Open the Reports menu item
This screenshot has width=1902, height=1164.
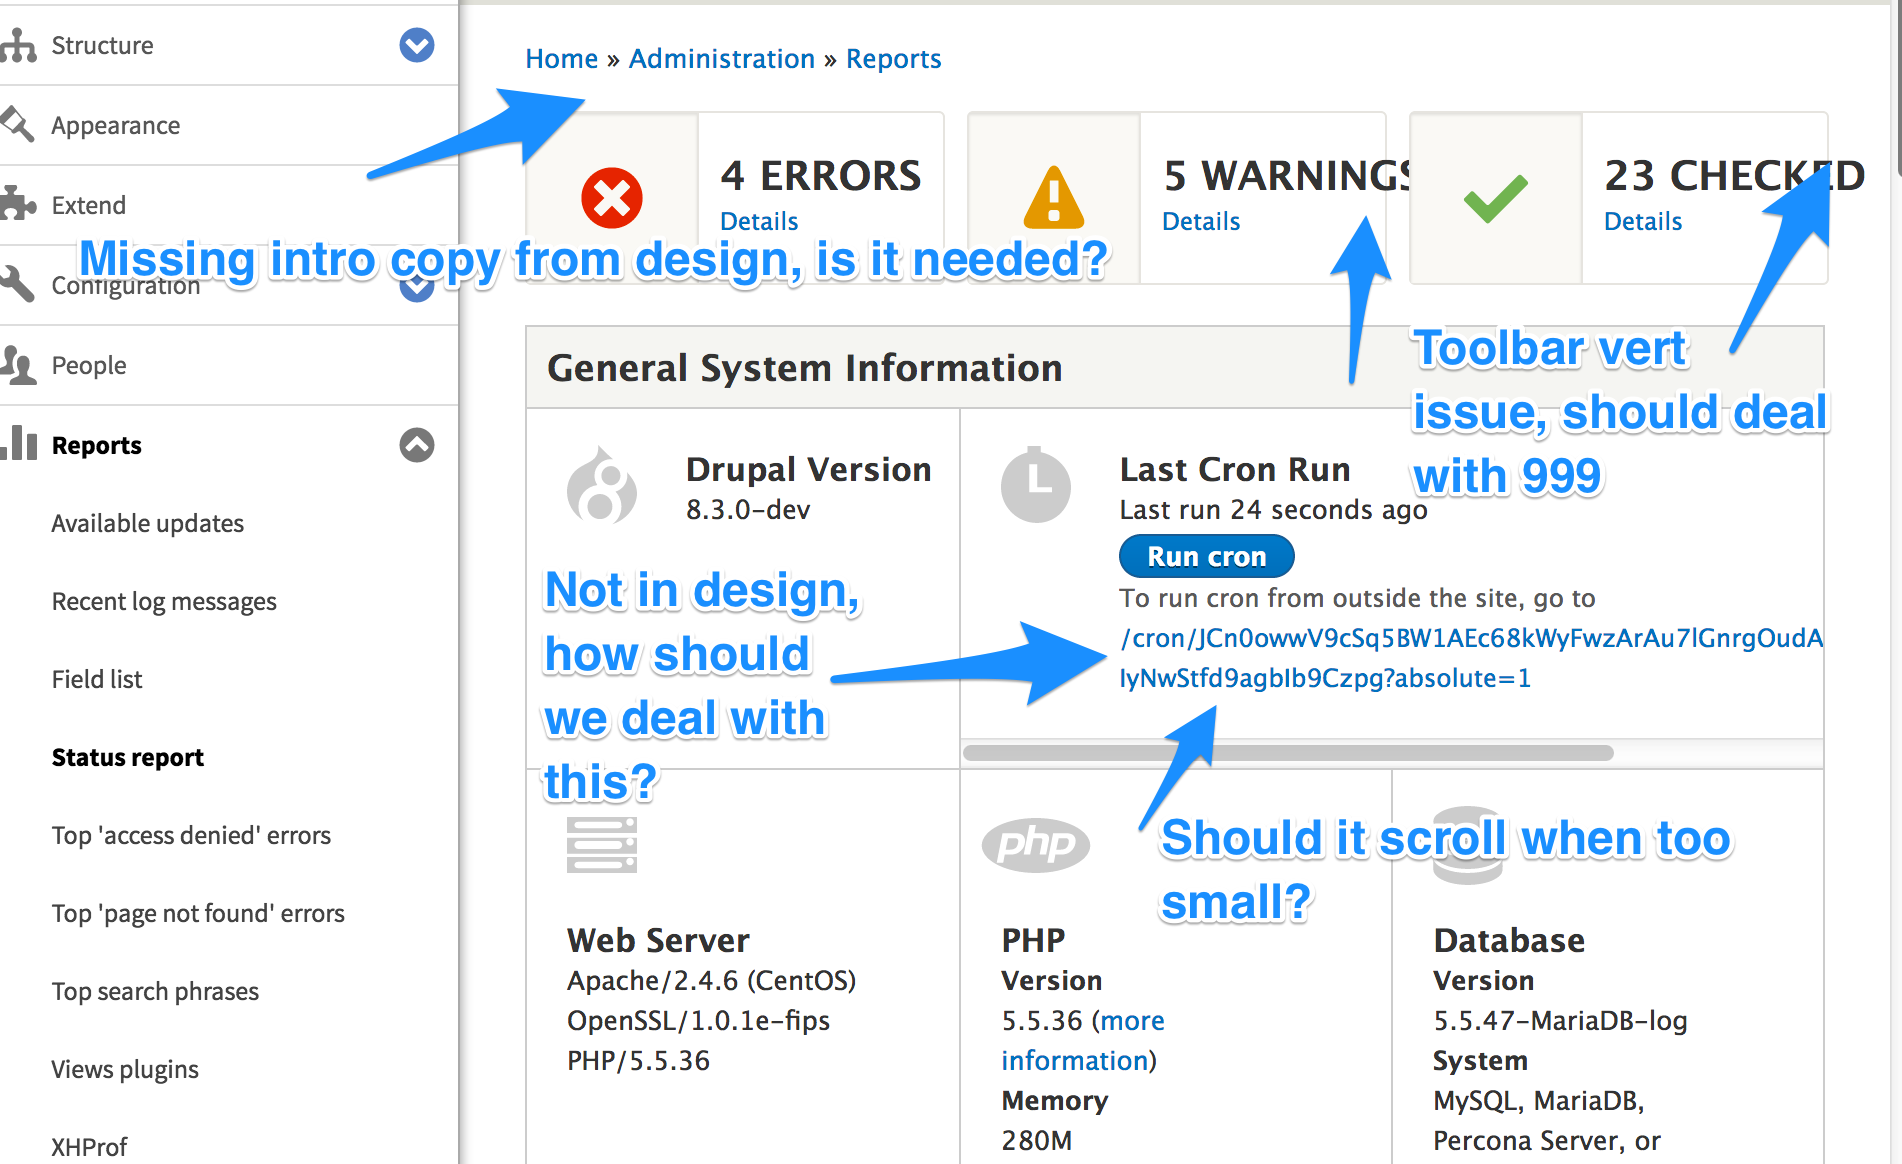tap(97, 445)
